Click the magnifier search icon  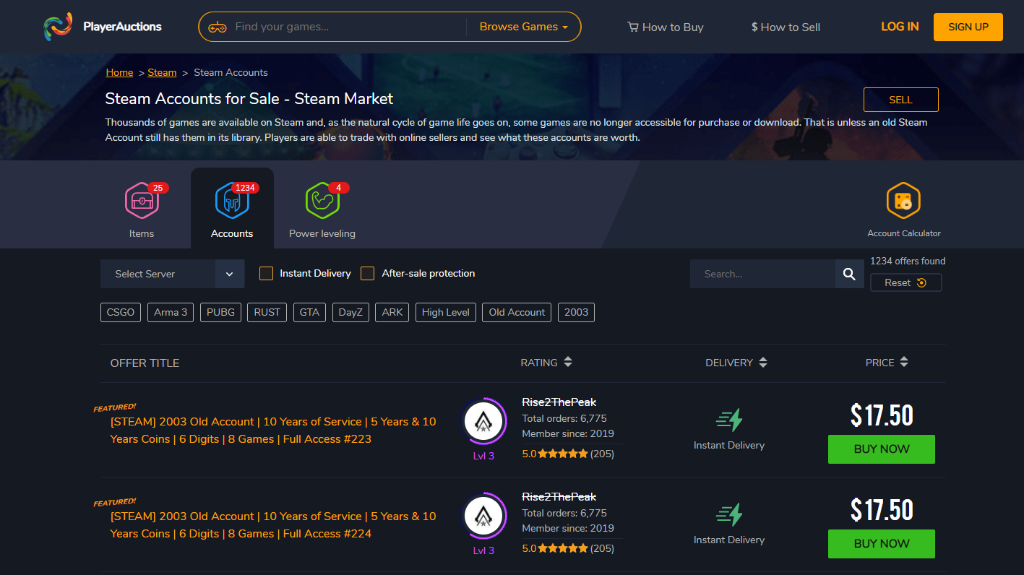coord(849,274)
